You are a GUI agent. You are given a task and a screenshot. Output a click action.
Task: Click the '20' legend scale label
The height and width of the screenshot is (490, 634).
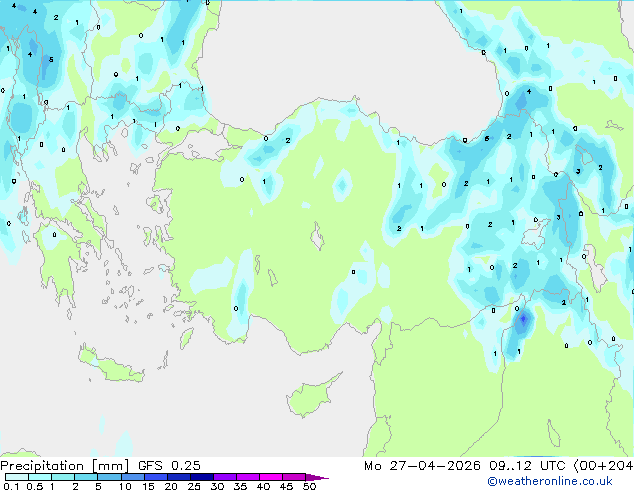pos(171,486)
